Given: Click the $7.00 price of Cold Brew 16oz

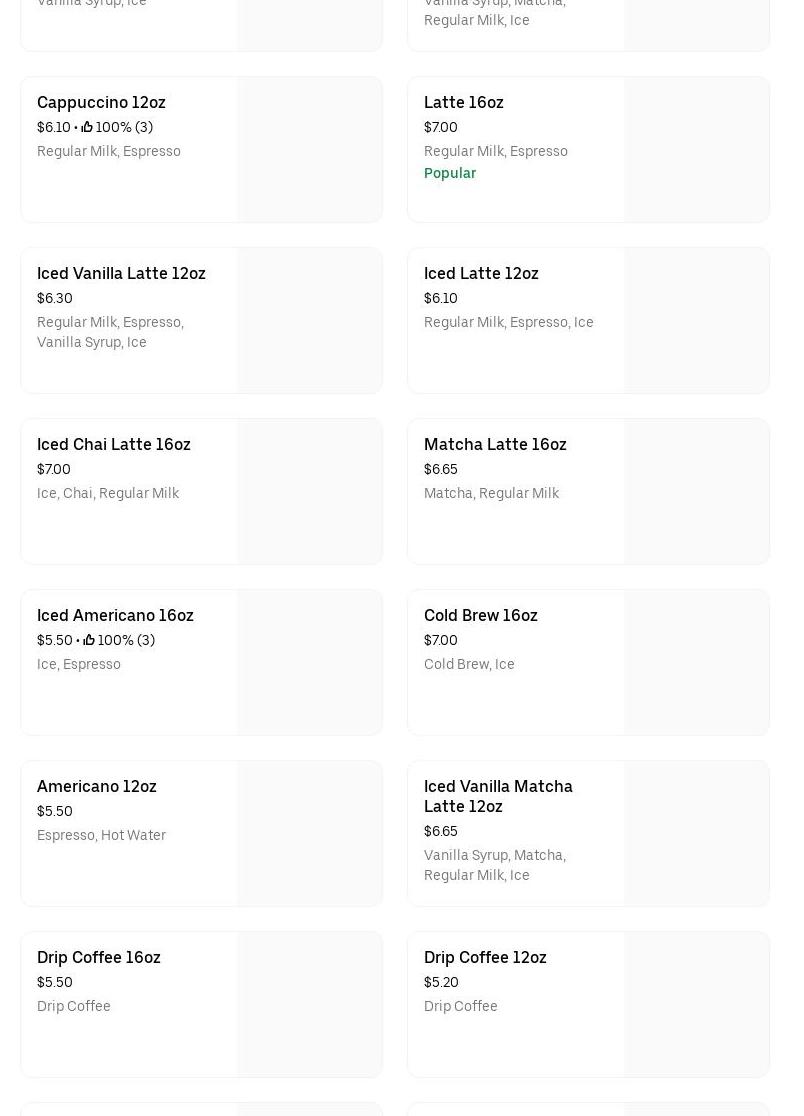Looking at the screenshot, I should point(440,640).
